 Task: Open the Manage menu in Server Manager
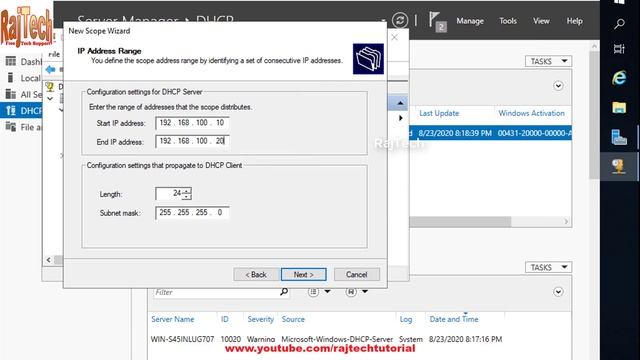(470, 21)
